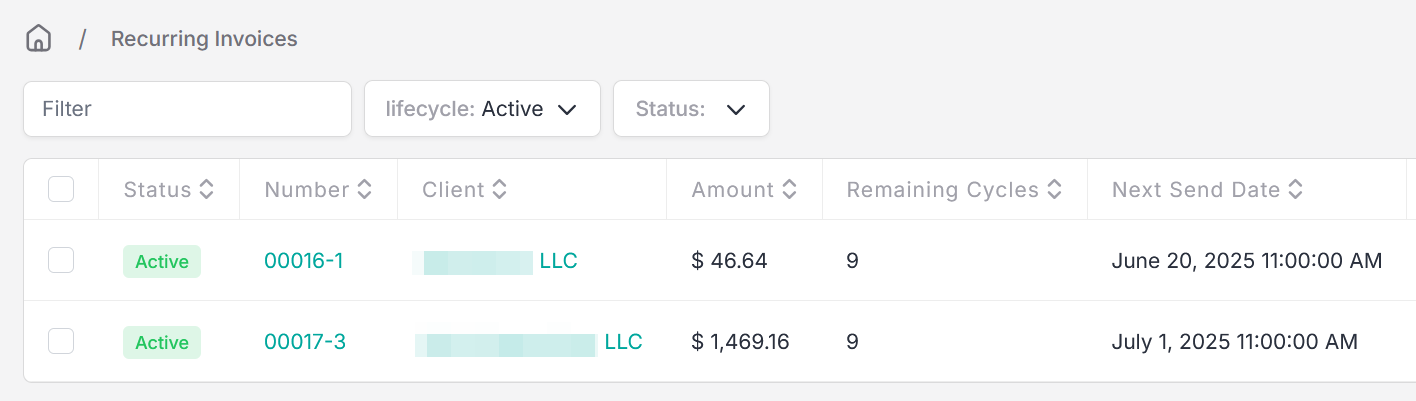
Task: Go to the home icon in the breadcrumb
Action: [x=38, y=39]
